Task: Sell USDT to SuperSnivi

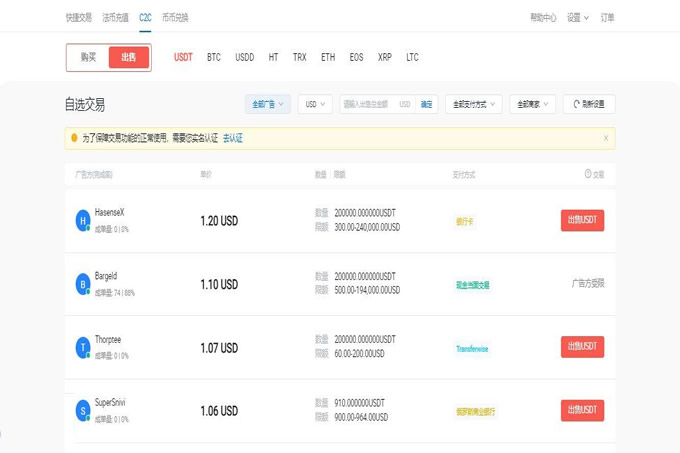Action: [x=582, y=410]
